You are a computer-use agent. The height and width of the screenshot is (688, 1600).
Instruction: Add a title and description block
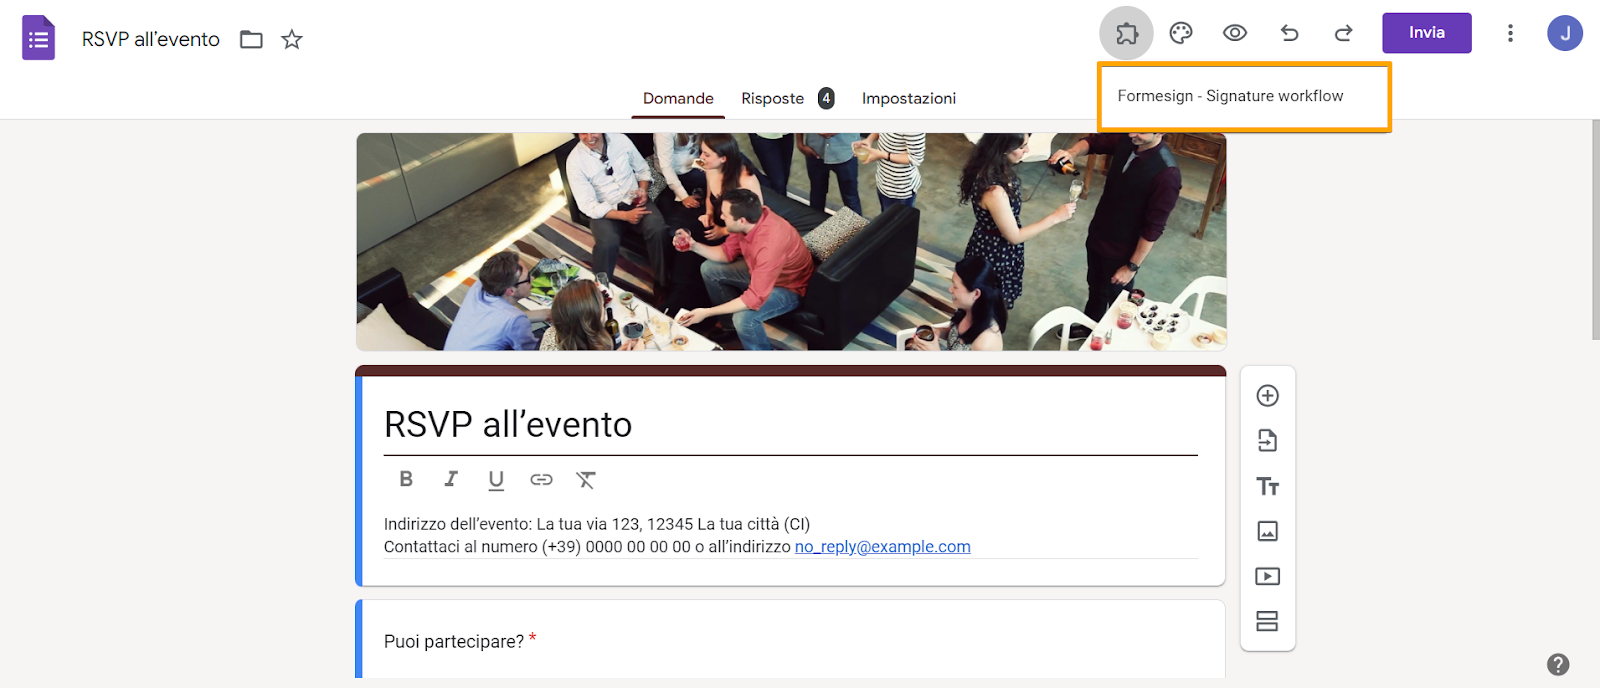(x=1267, y=486)
